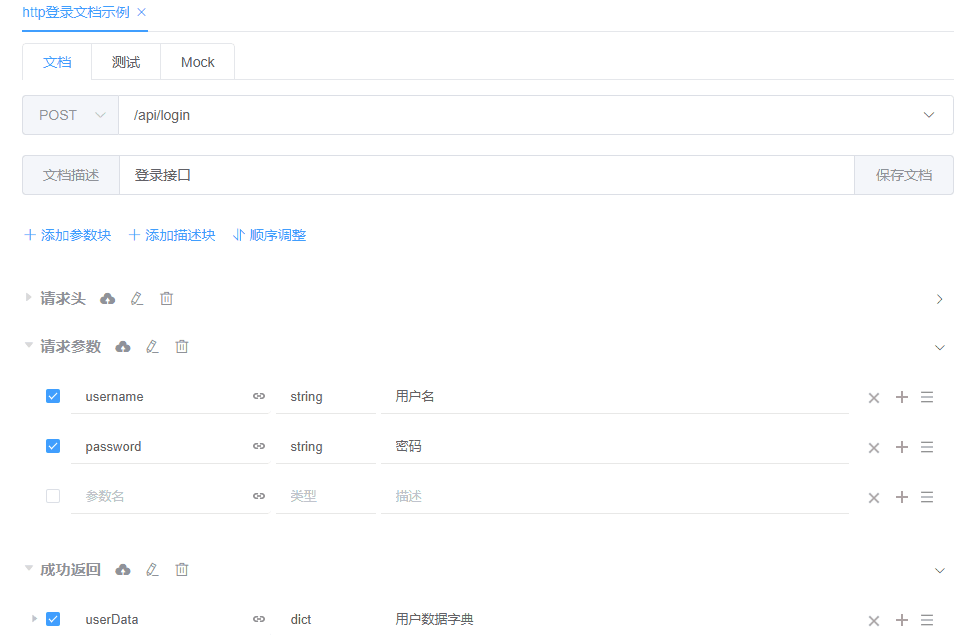Click cloud upload icon next to 成功返回
Image resolution: width=970 pixels, height=635 pixels.
point(123,569)
